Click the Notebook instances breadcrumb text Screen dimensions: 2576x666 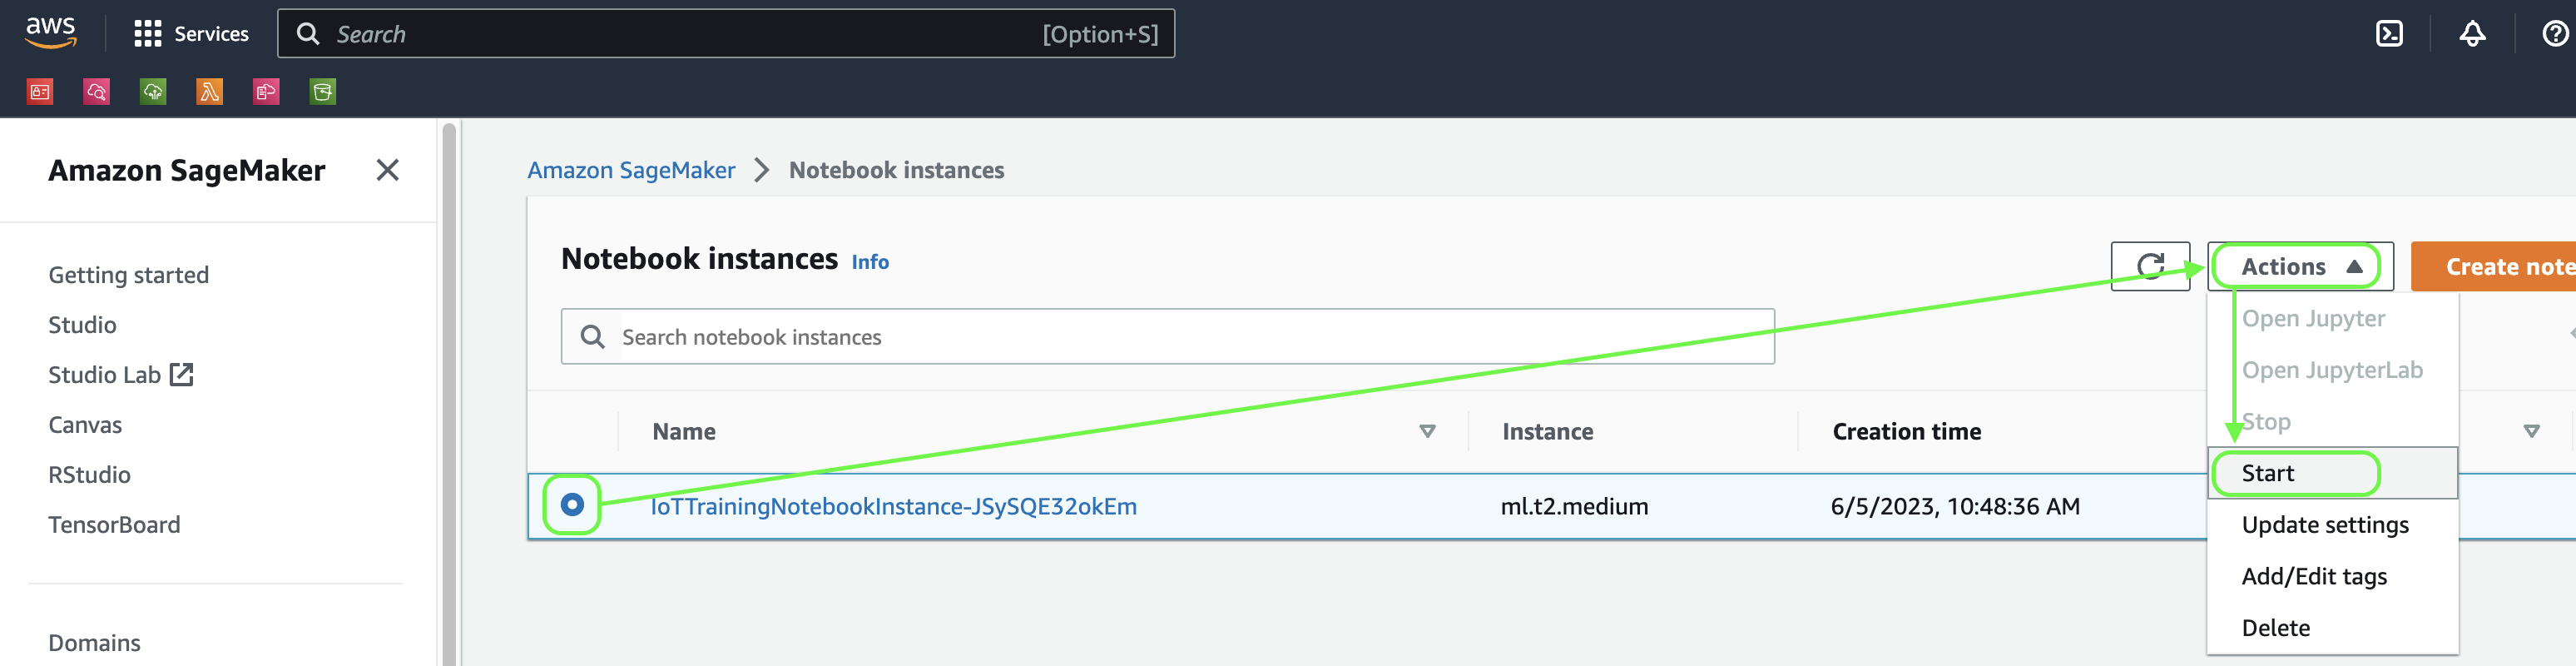[x=896, y=170]
